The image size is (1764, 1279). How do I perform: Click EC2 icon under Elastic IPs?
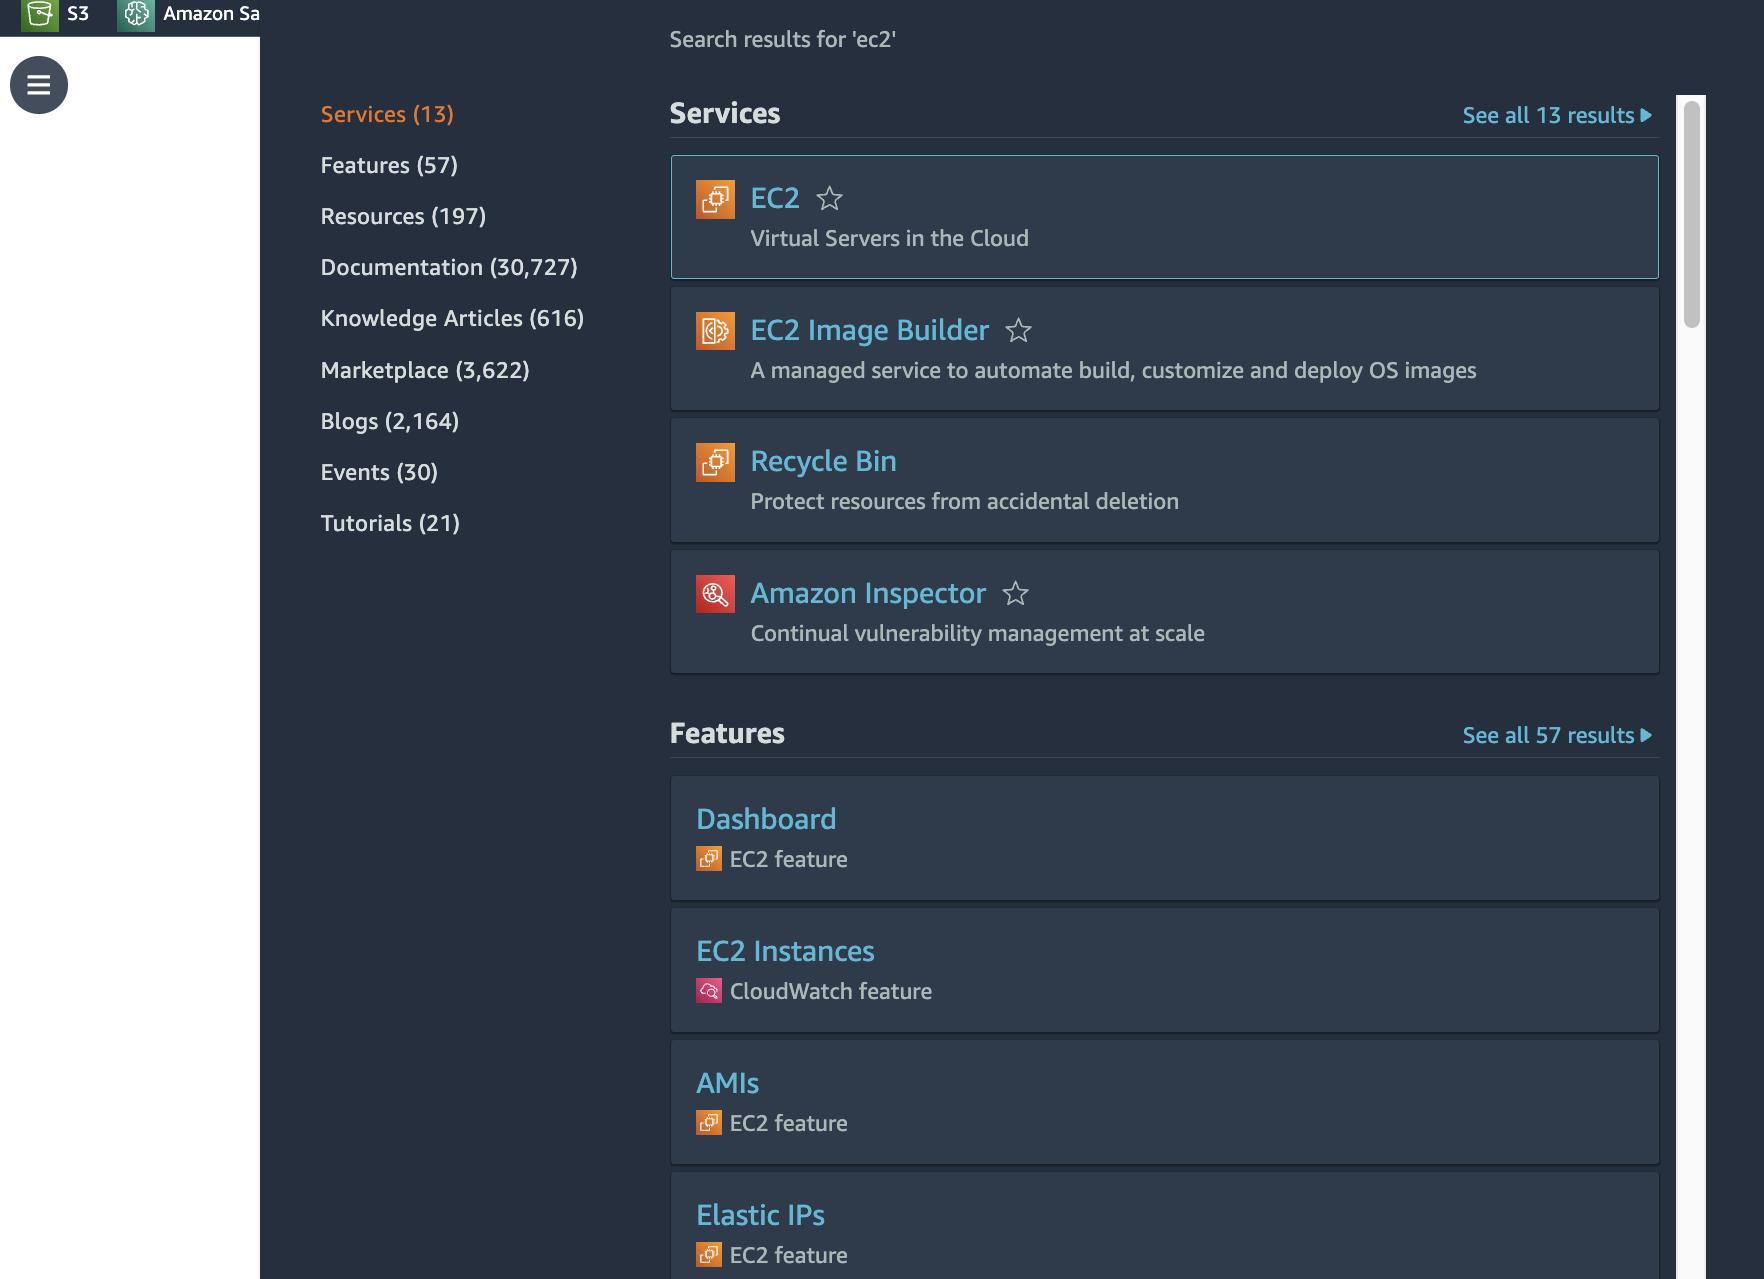[709, 1255]
